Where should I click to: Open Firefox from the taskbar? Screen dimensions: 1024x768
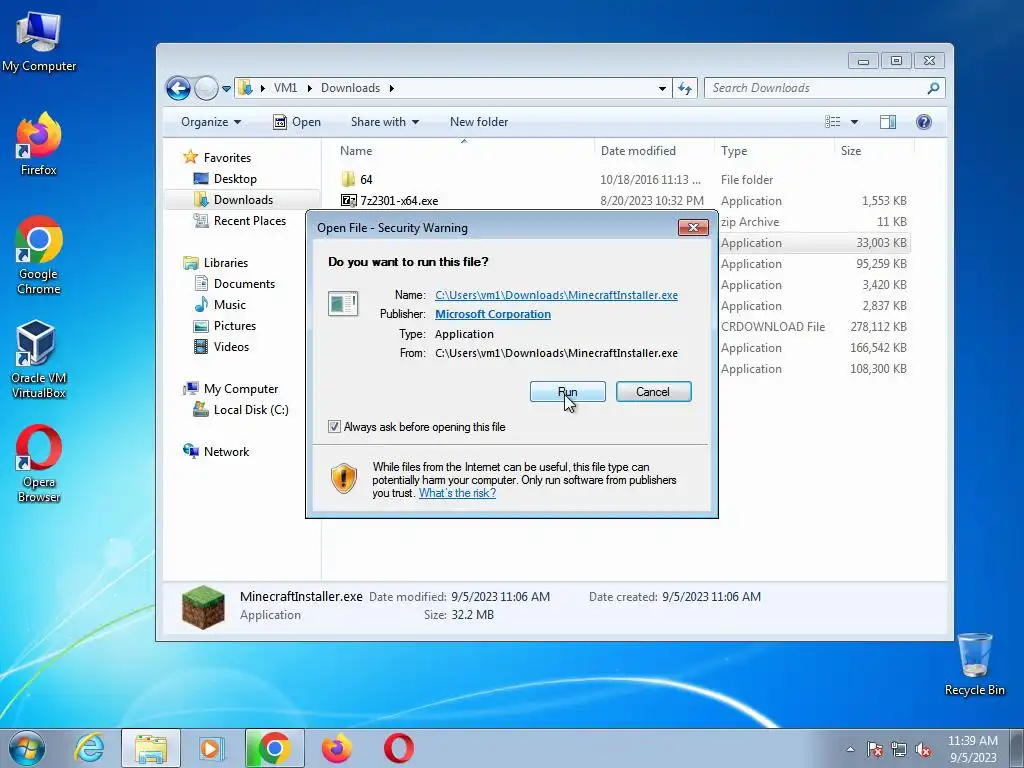336,748
